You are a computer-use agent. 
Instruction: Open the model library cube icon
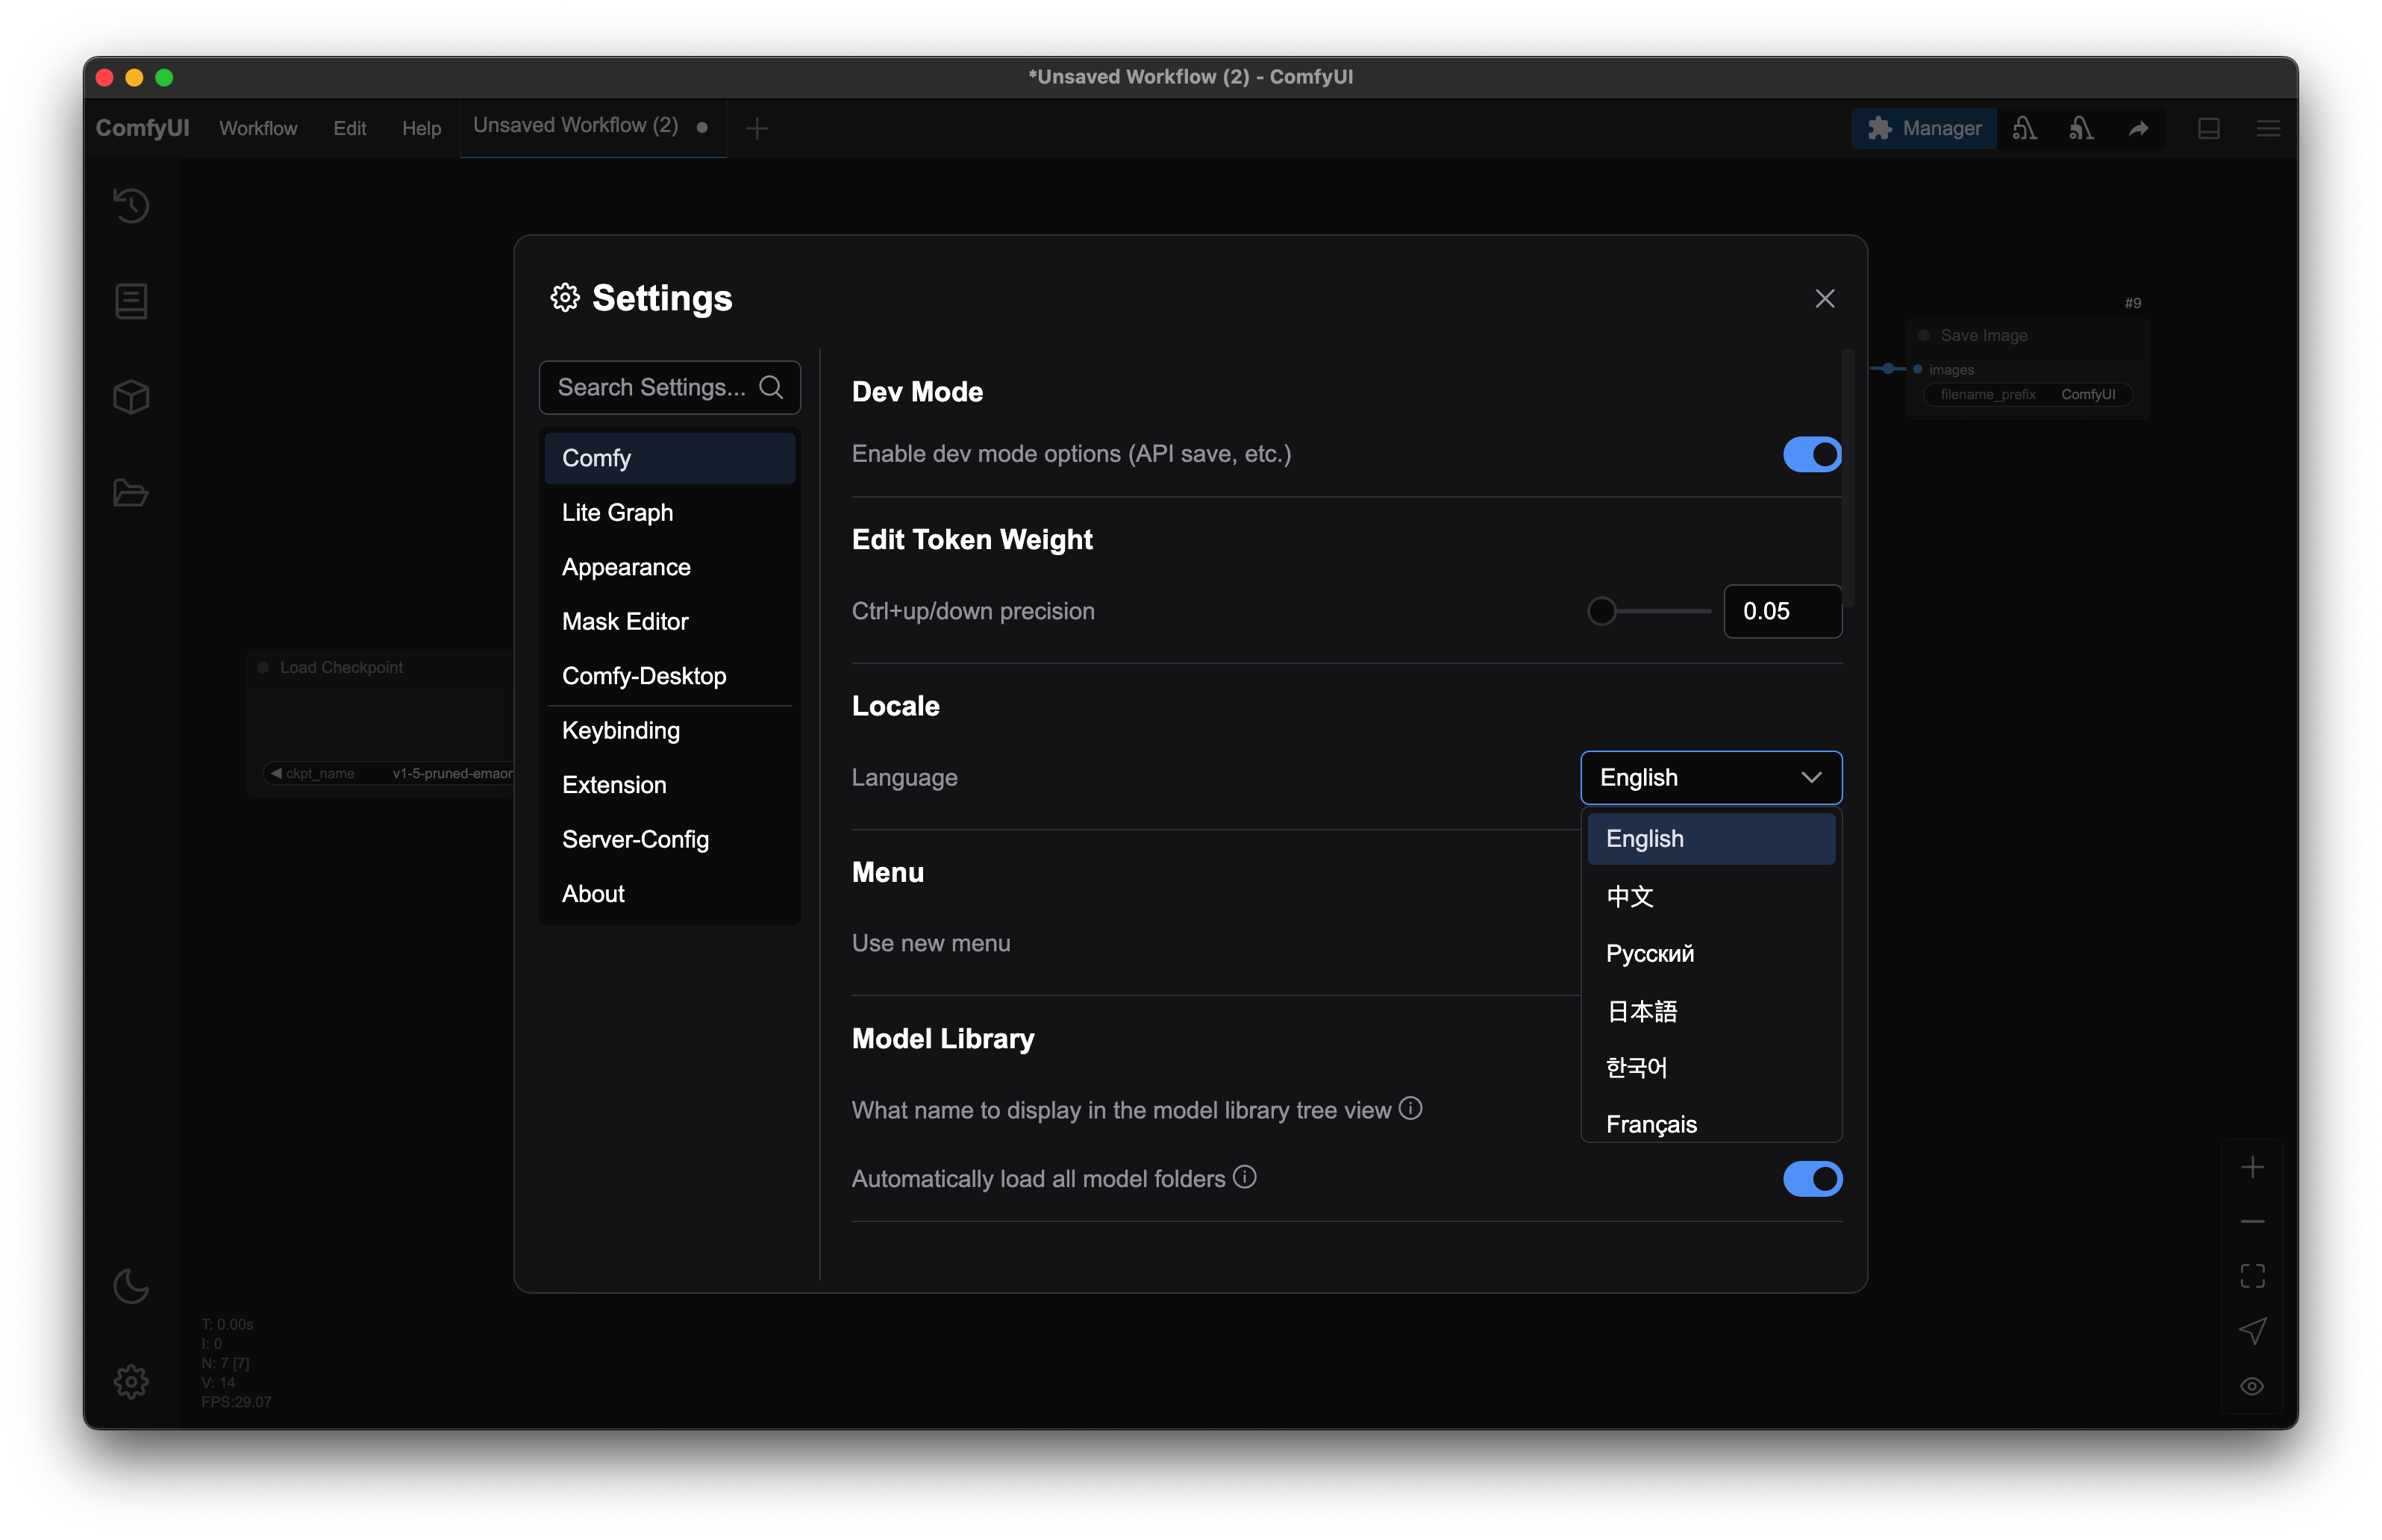[x=131, y=397]
